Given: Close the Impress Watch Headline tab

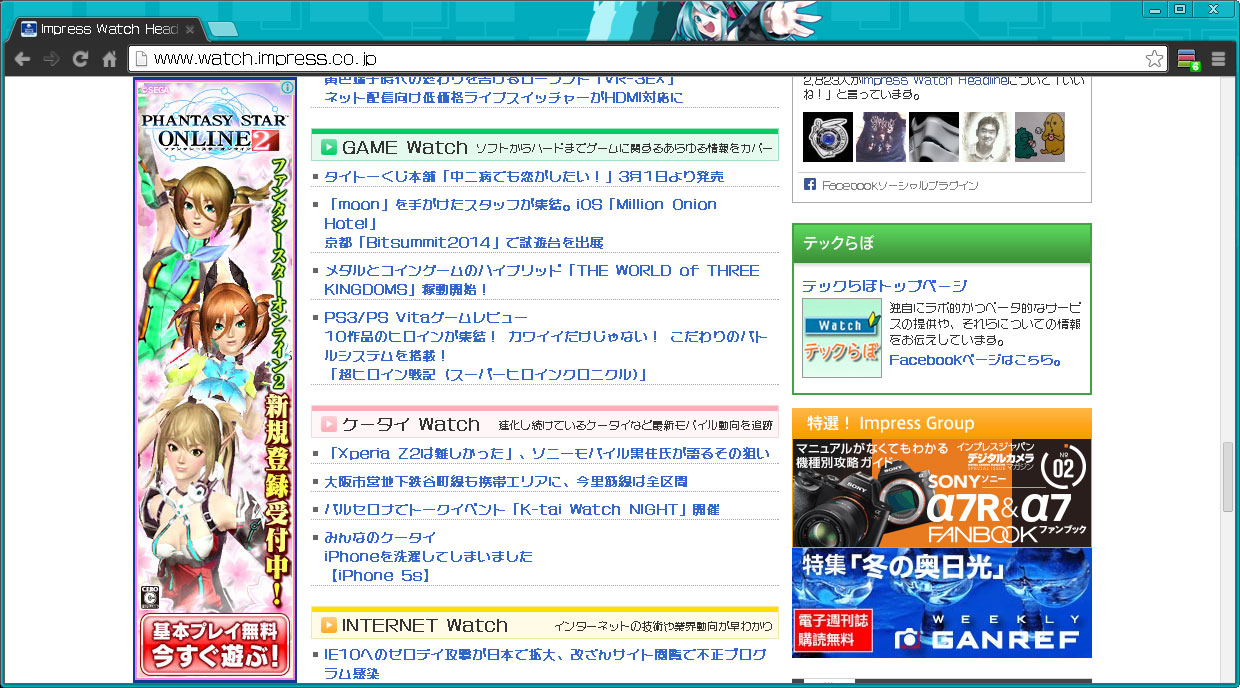Looking at the screenshot, I should tap(191, 29).
